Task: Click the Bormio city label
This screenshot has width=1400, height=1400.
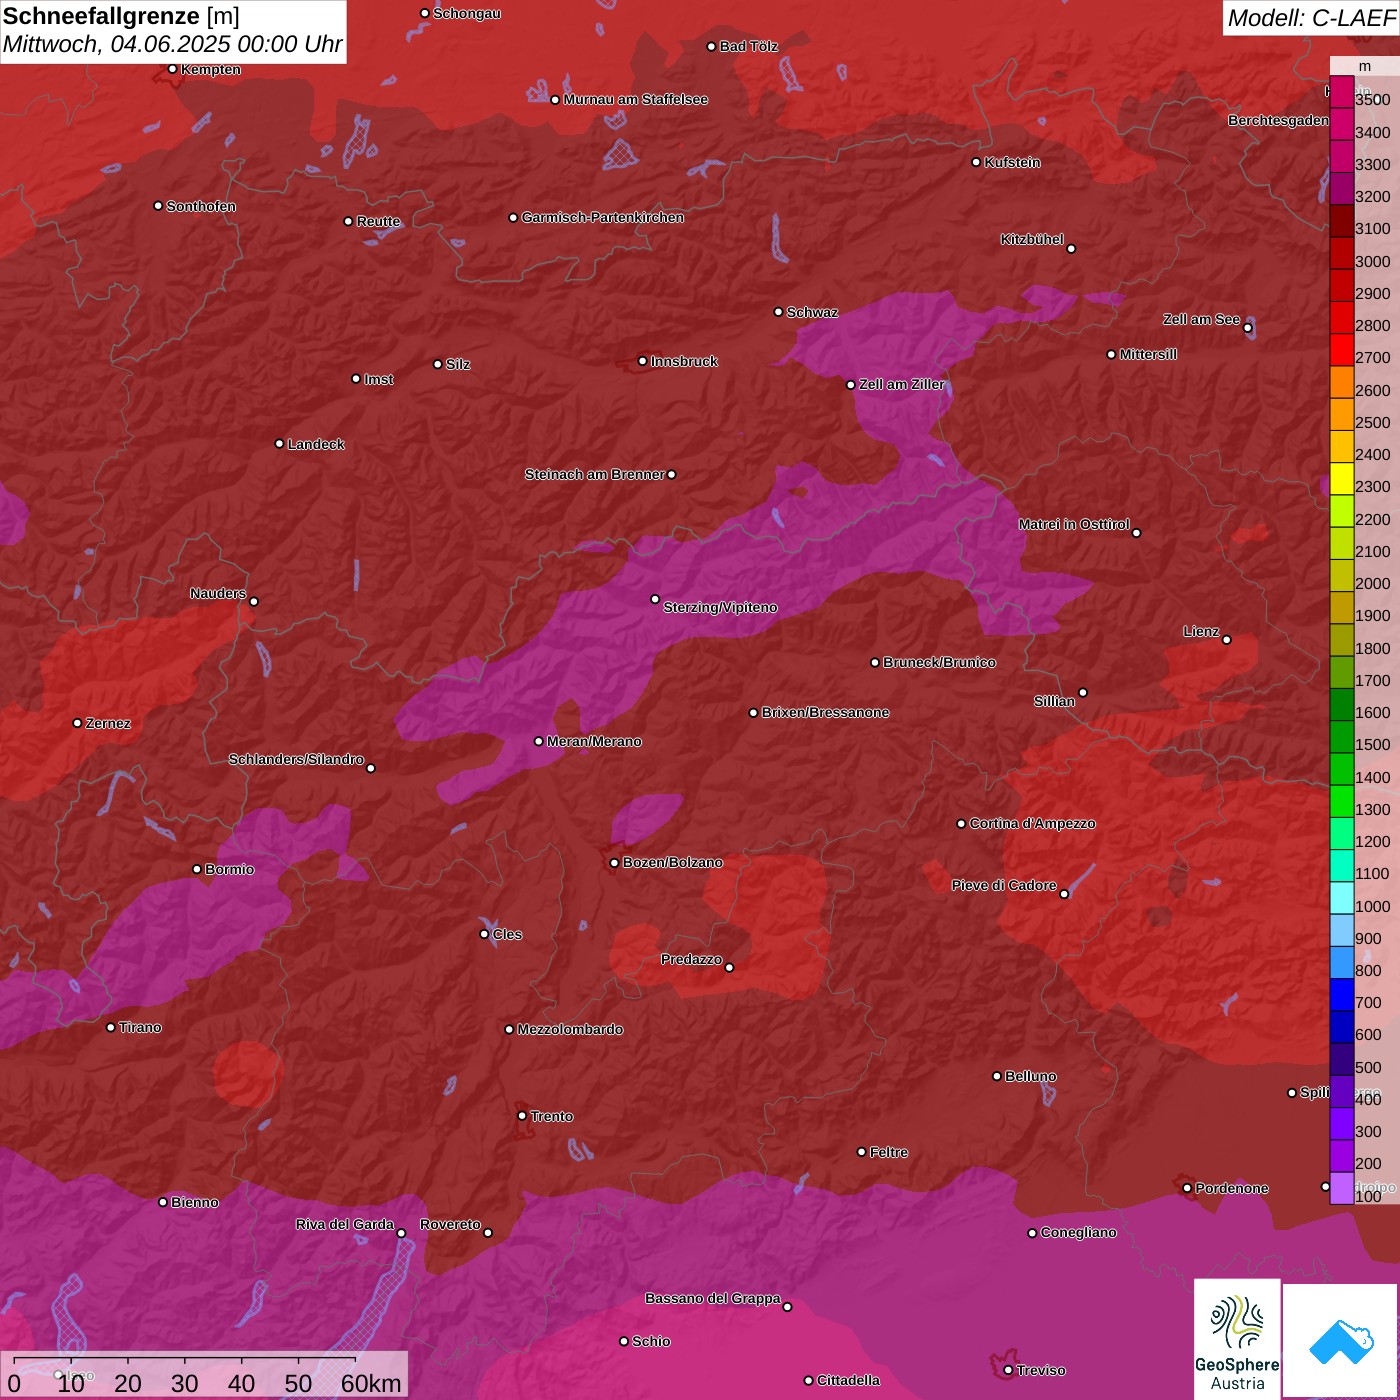Action: [229, 869]
